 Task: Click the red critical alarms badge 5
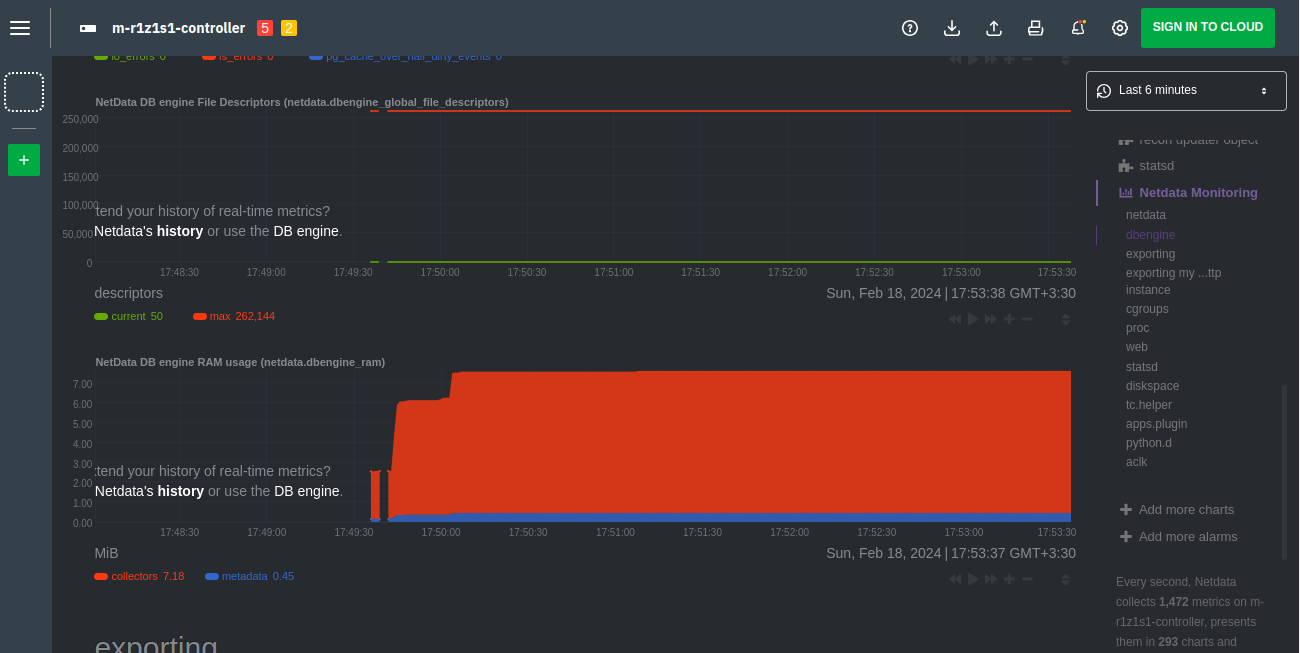[x=265, y=28]
